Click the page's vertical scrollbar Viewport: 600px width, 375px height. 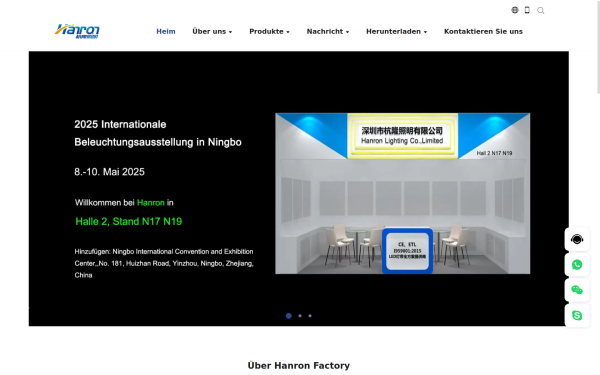[x=598, y=47]
